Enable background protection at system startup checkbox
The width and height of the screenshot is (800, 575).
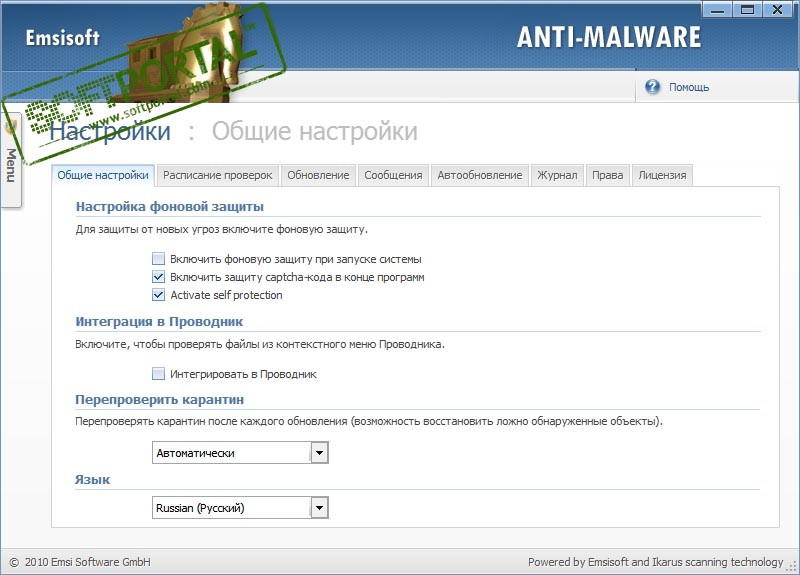(x=159, y=259)
